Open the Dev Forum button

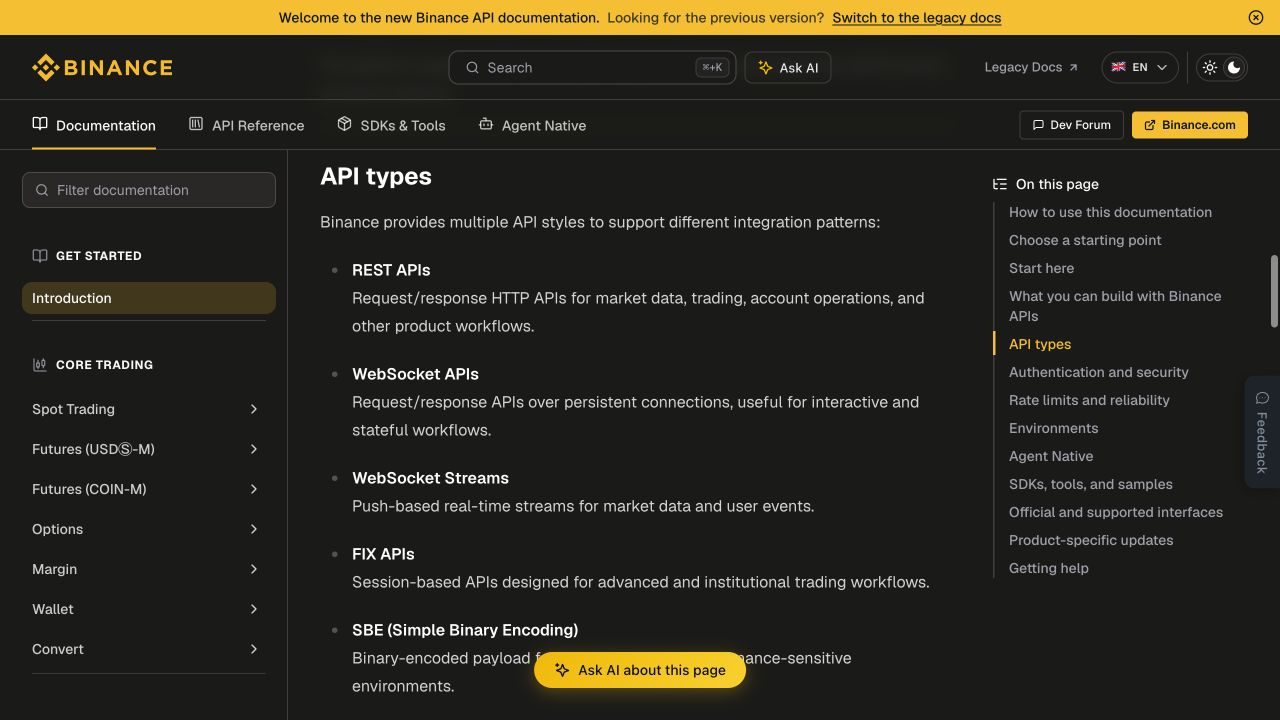click(1071, 125)
